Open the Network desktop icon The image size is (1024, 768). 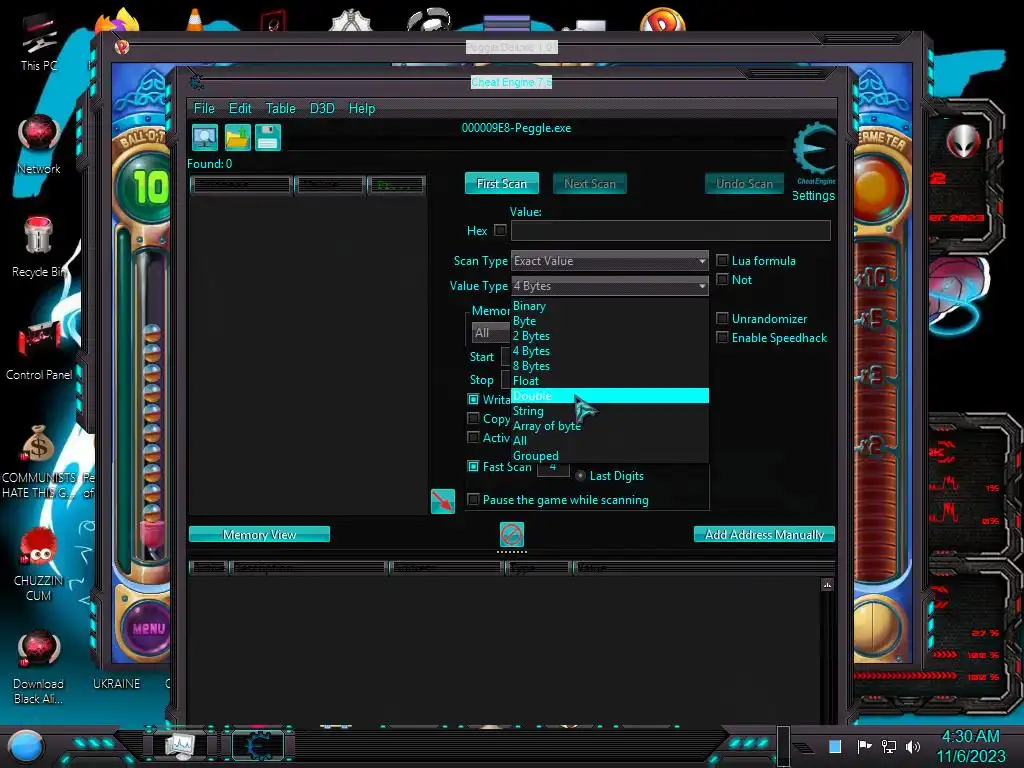(x=39, y=145)
